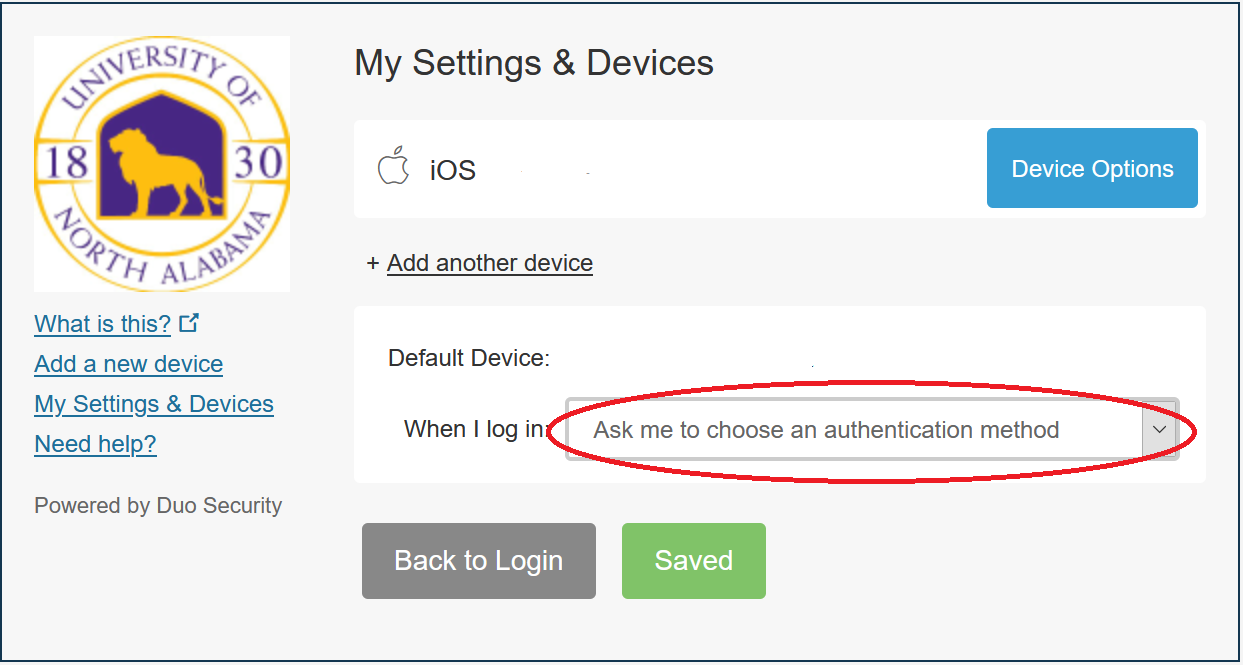Open the What is this? link
The height and width of the screenshot is (665, 1243).
[103, 324]
